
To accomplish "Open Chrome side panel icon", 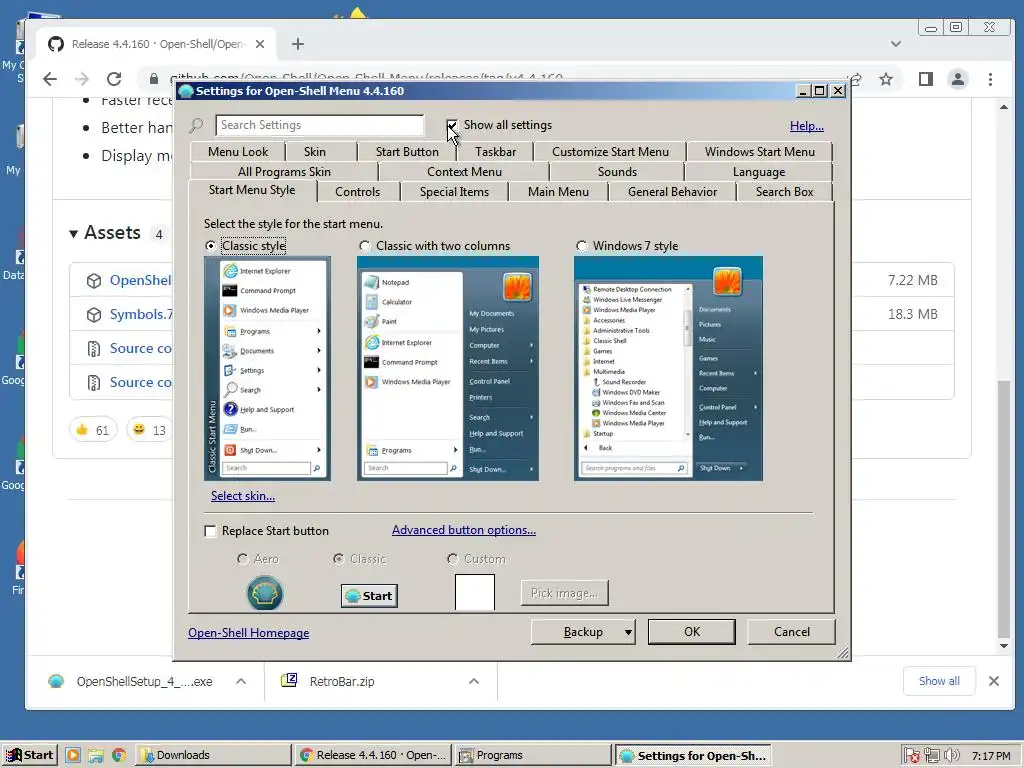I will tap(925, 79).
